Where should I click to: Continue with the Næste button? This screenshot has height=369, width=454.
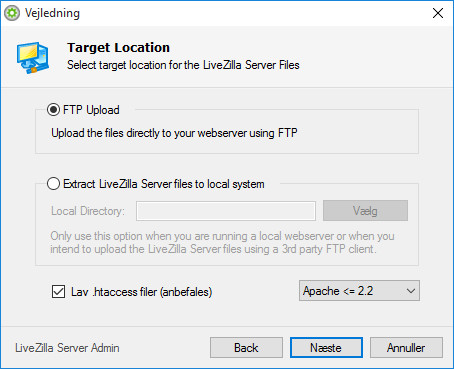coord(326,348)
